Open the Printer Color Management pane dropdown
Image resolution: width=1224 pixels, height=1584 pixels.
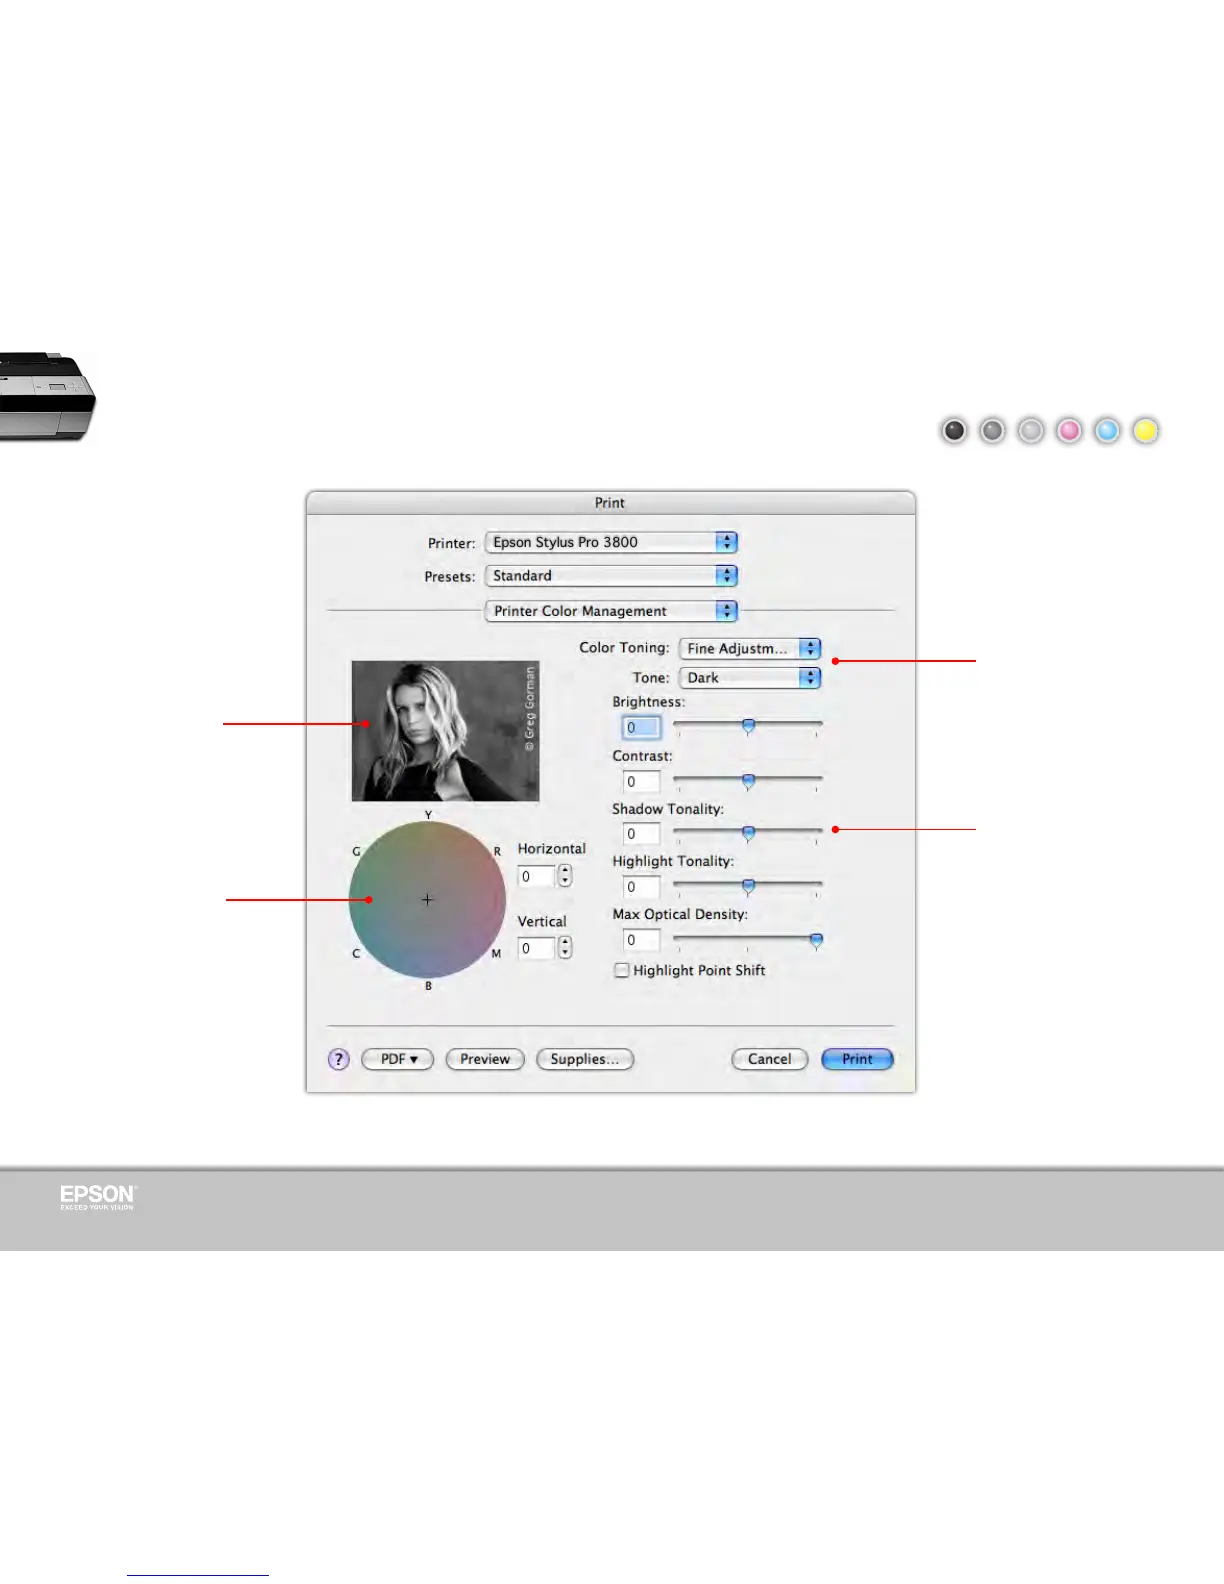tap(611, 611)
